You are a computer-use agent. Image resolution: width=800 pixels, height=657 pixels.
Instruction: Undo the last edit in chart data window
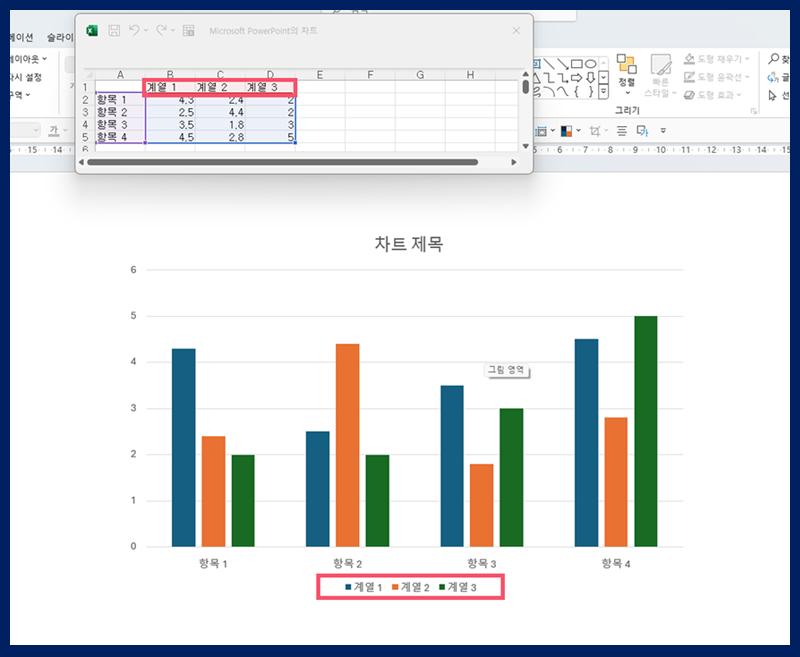(134, 31)
